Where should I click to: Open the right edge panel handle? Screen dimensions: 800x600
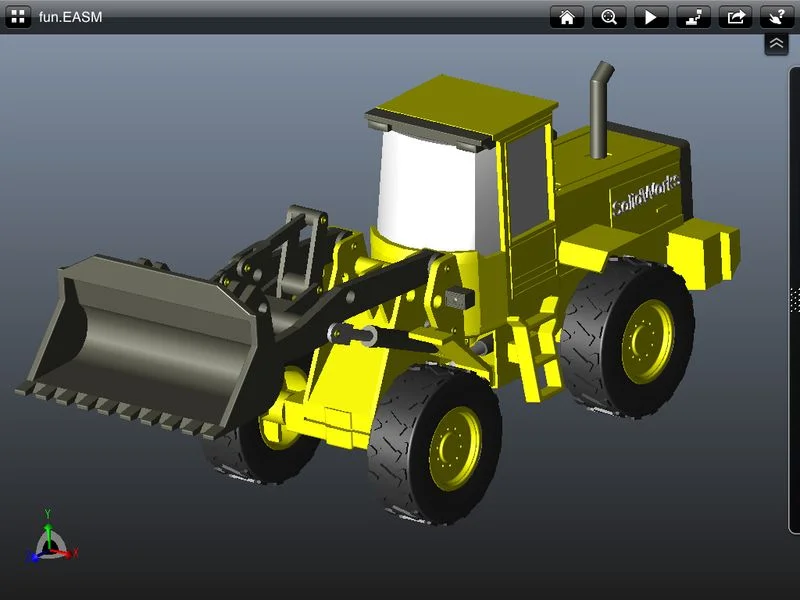(794, 300)
